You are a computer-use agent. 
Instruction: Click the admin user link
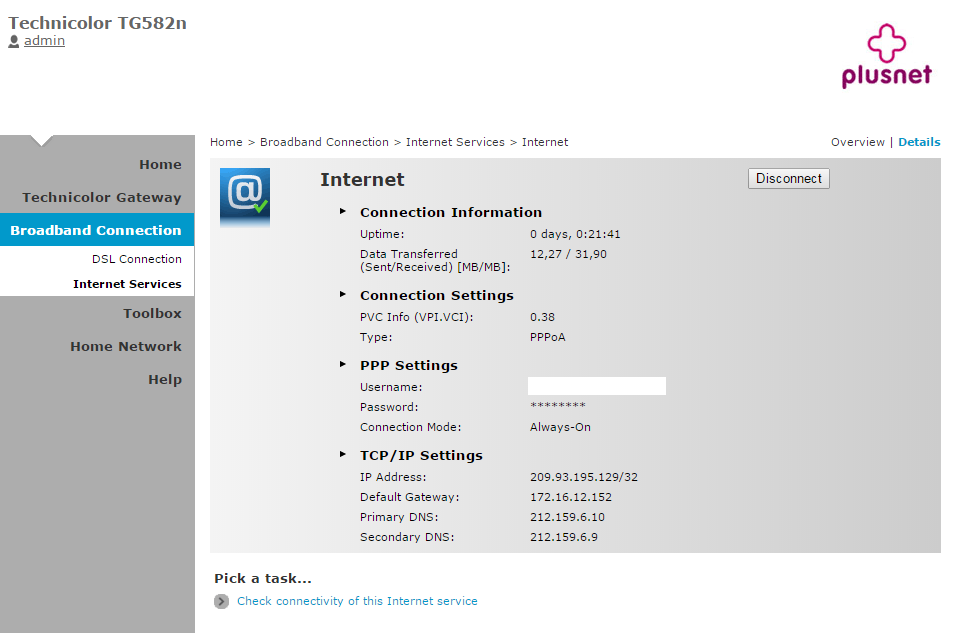click(x=44, y=41)
